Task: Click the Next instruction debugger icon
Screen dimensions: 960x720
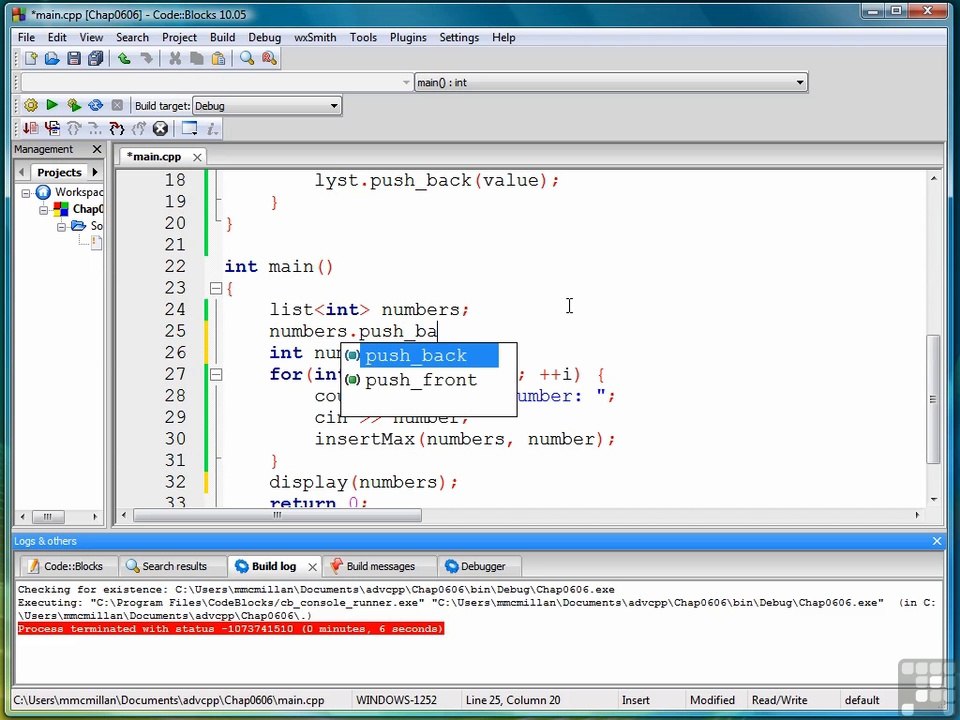Action: tap(96, 129)
